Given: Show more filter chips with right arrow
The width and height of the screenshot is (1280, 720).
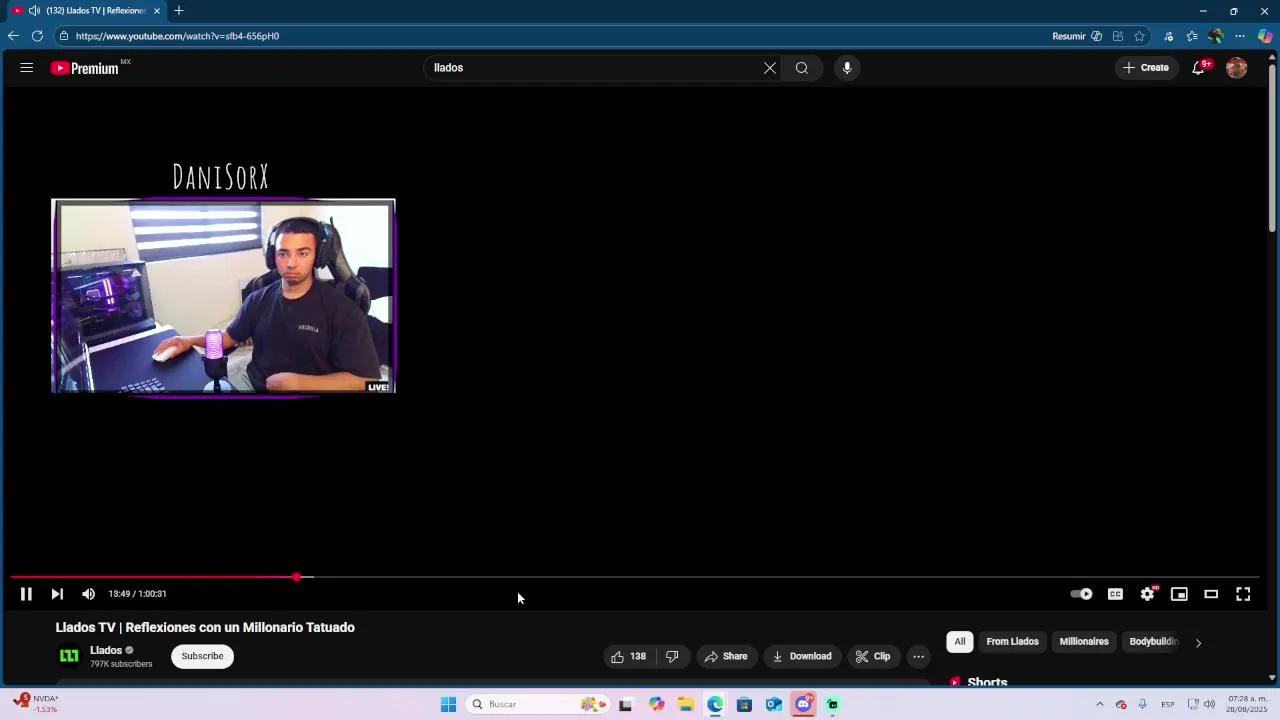Looking at the screenshot, I should click(1198, 643).
